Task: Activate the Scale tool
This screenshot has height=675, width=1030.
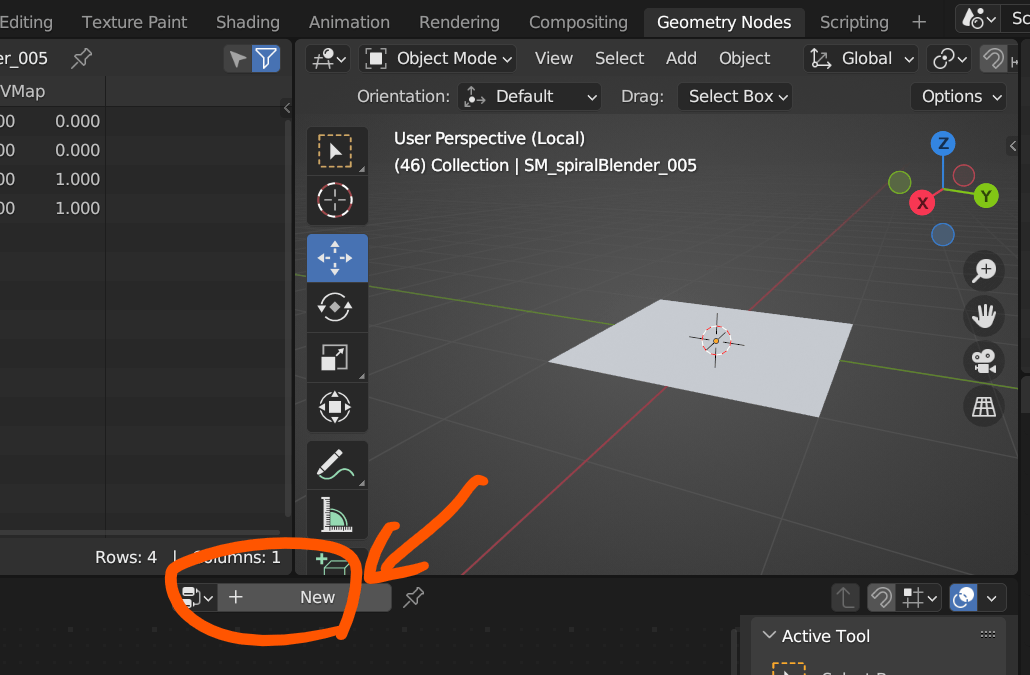Action: tap(336, 357)
